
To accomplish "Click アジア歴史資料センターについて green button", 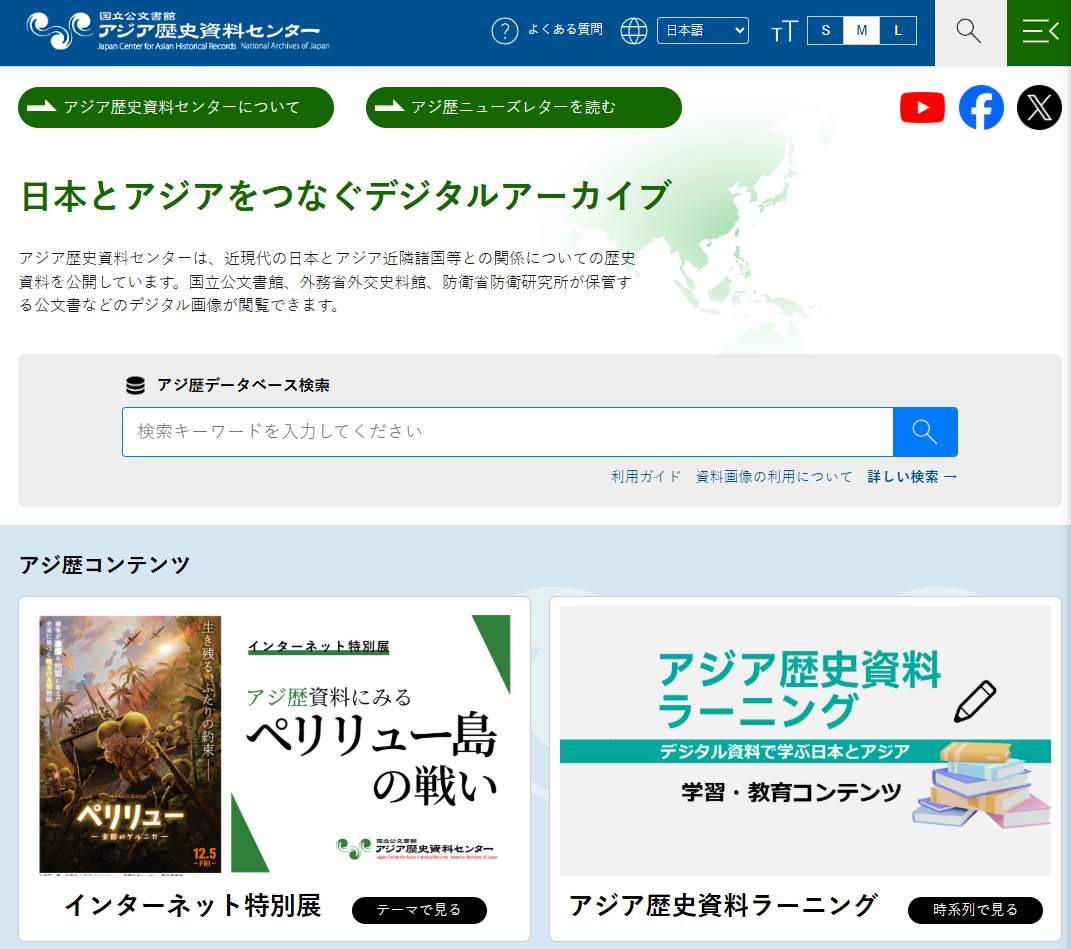I will click(176, 107).
